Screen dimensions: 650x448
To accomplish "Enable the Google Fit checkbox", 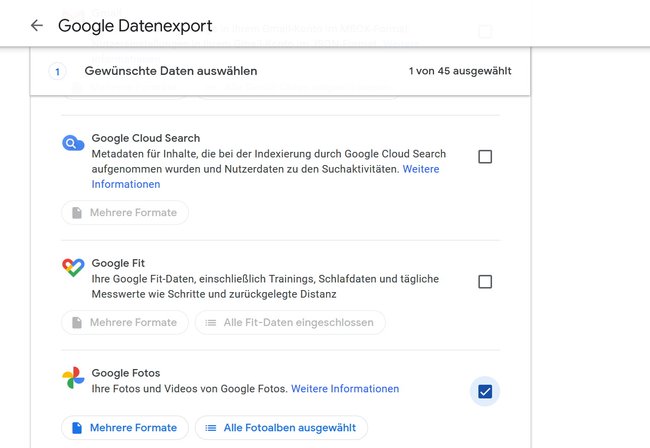I will tap(485, 282).
